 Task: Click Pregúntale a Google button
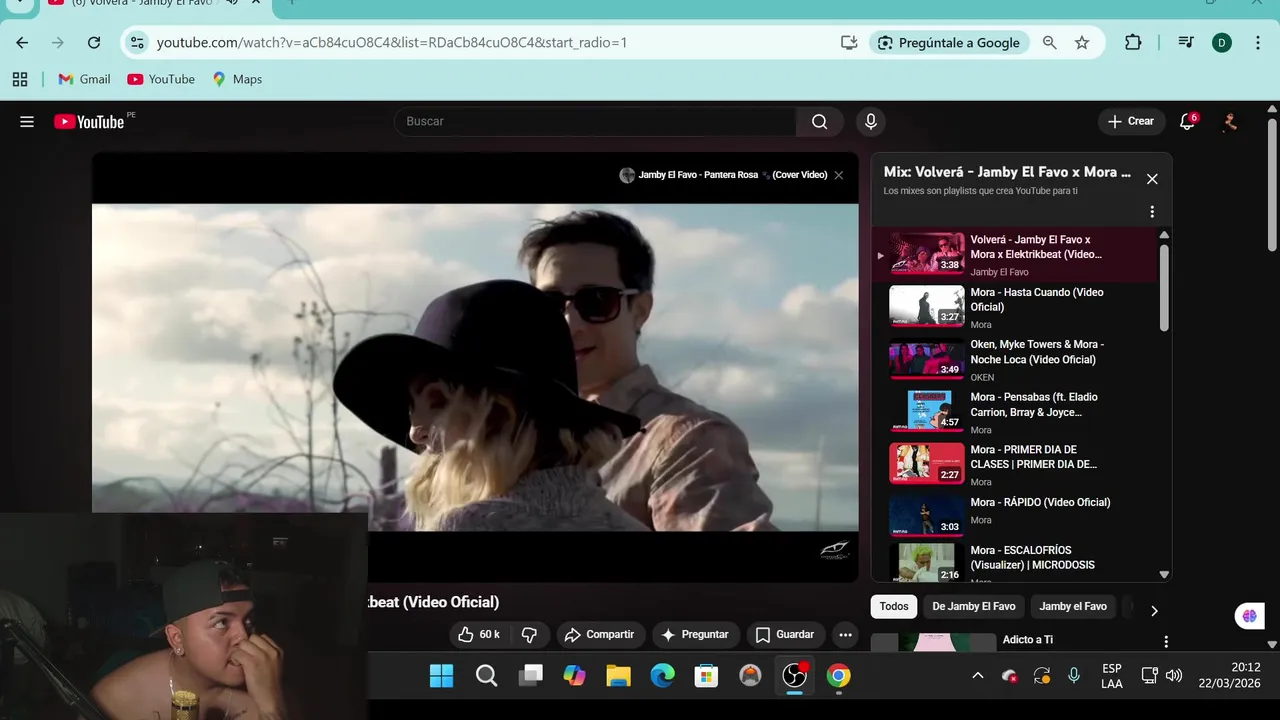tap(949, 42)
